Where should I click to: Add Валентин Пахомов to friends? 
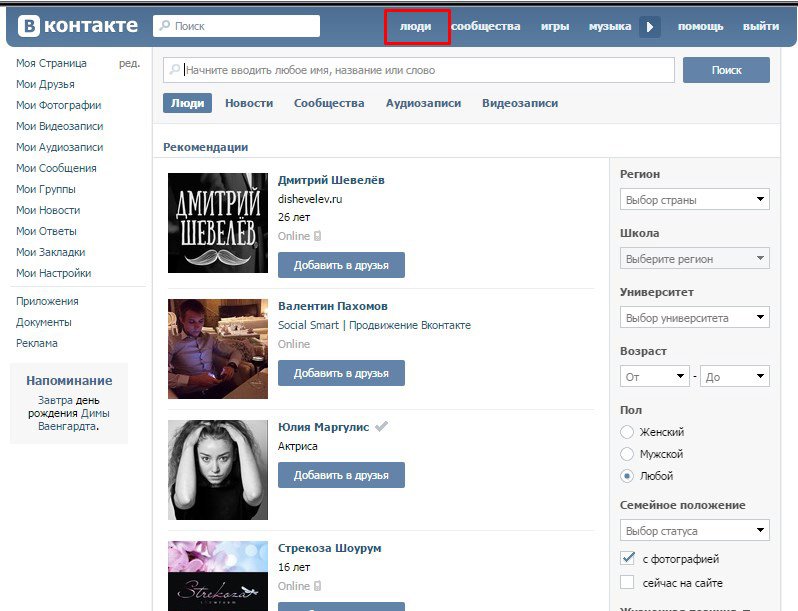341,373
